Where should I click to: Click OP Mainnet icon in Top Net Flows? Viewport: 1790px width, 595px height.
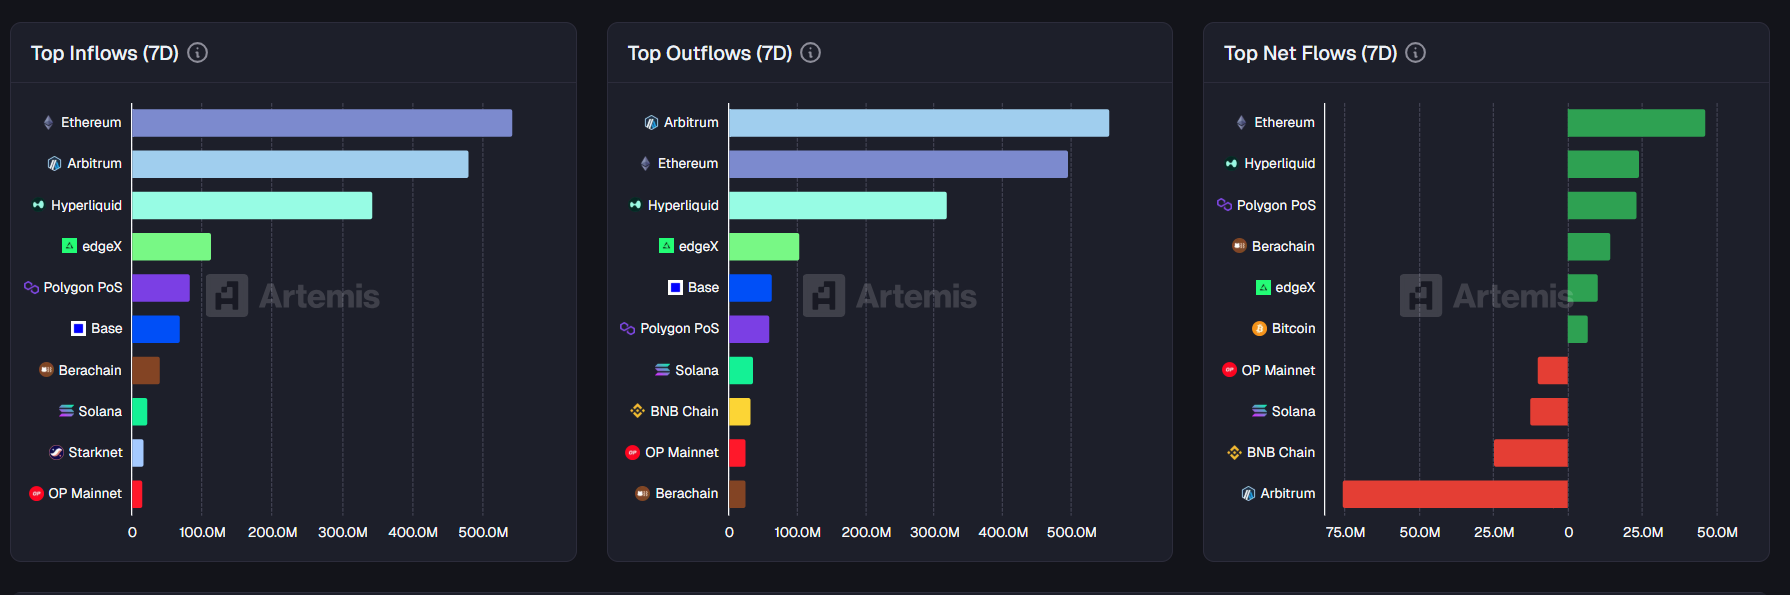1229,370
